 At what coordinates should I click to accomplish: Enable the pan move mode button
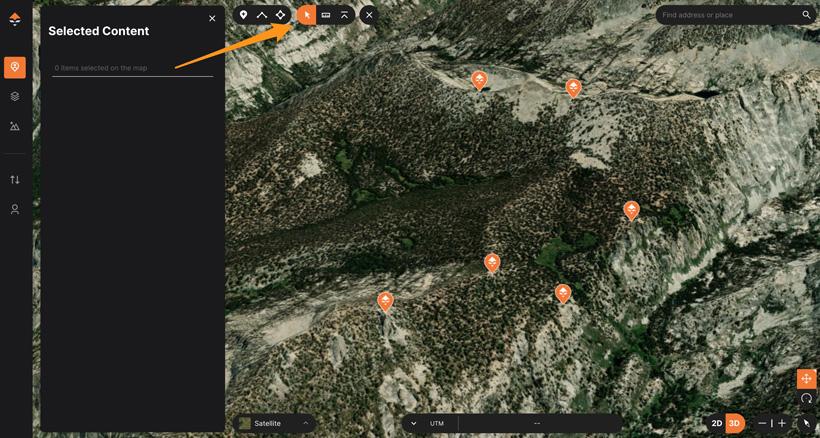coord(806,379)
